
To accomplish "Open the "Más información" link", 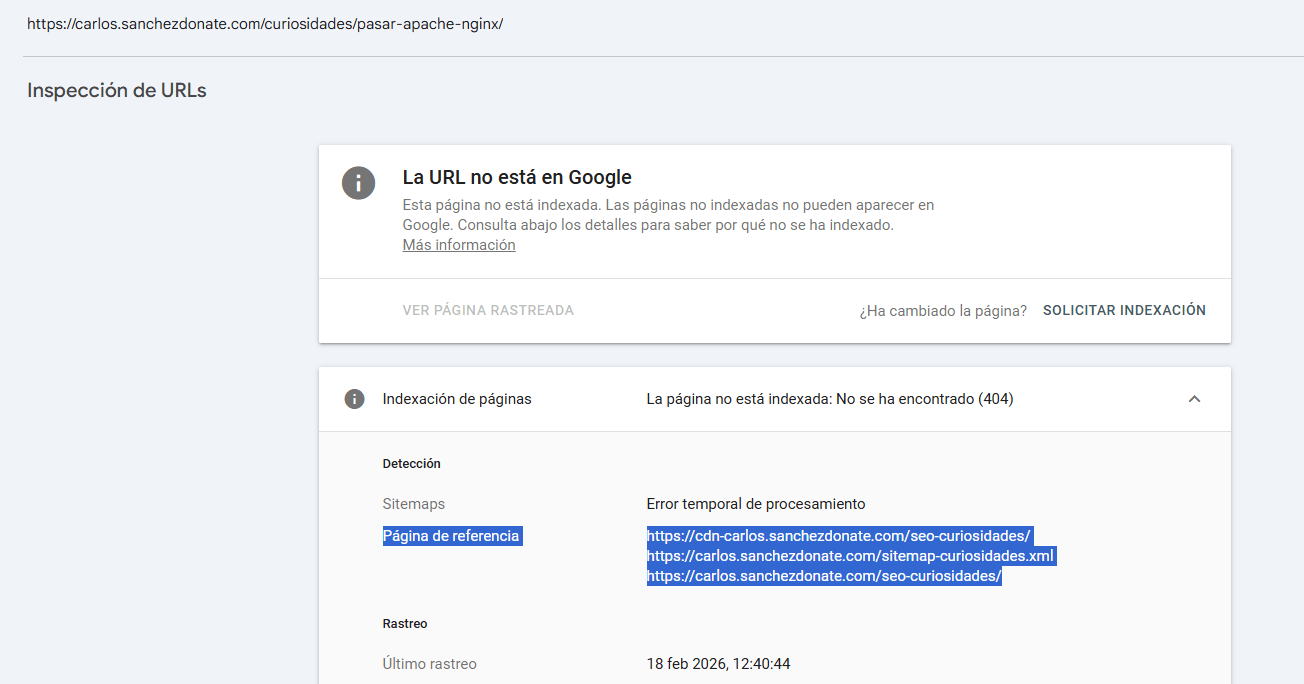I will [x=458, y=244].
